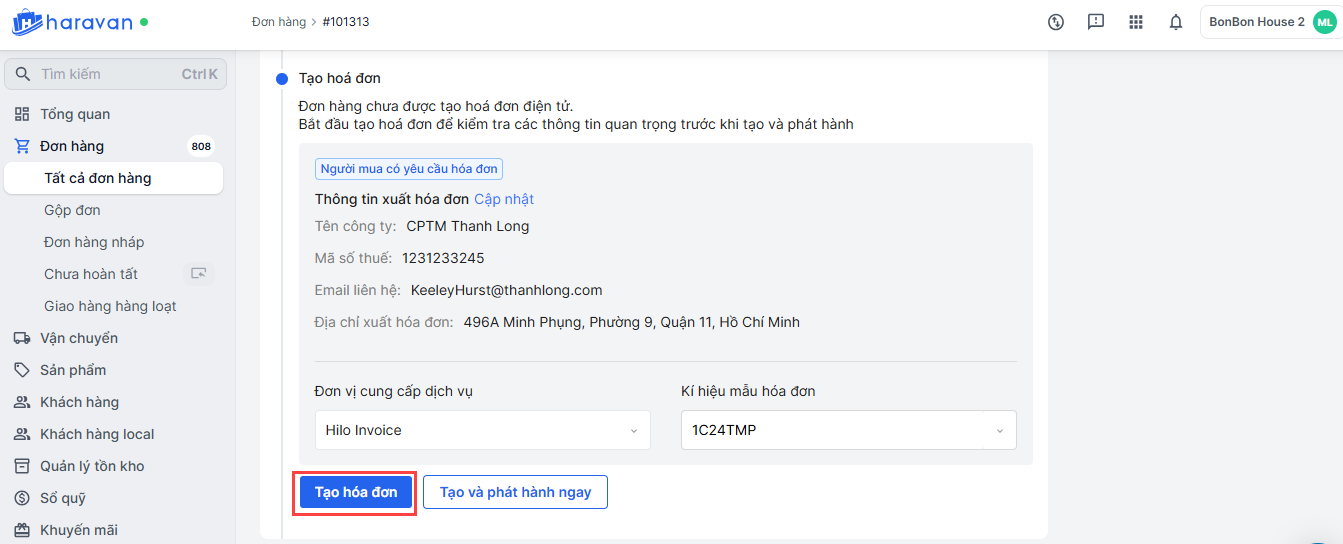Select Gộp đơn in sidebar submenu
The height and width of the screenshot is (544, 1343).
[x=72, y=210]
